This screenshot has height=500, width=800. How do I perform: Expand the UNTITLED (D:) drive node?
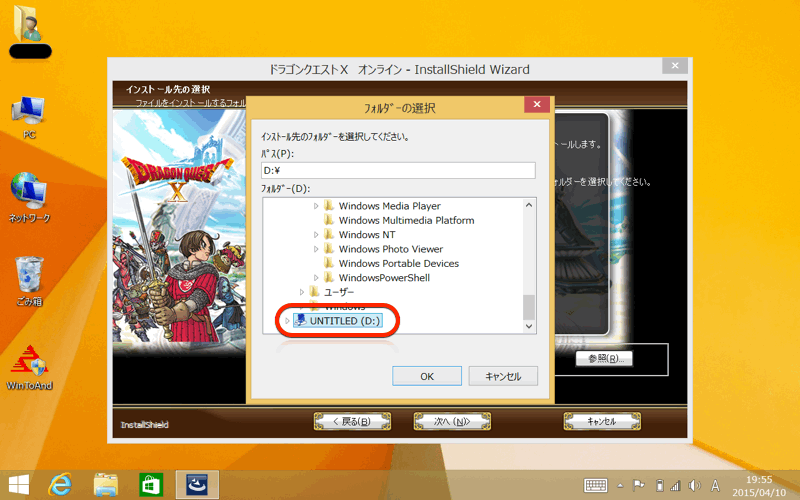tap(286, 321)
